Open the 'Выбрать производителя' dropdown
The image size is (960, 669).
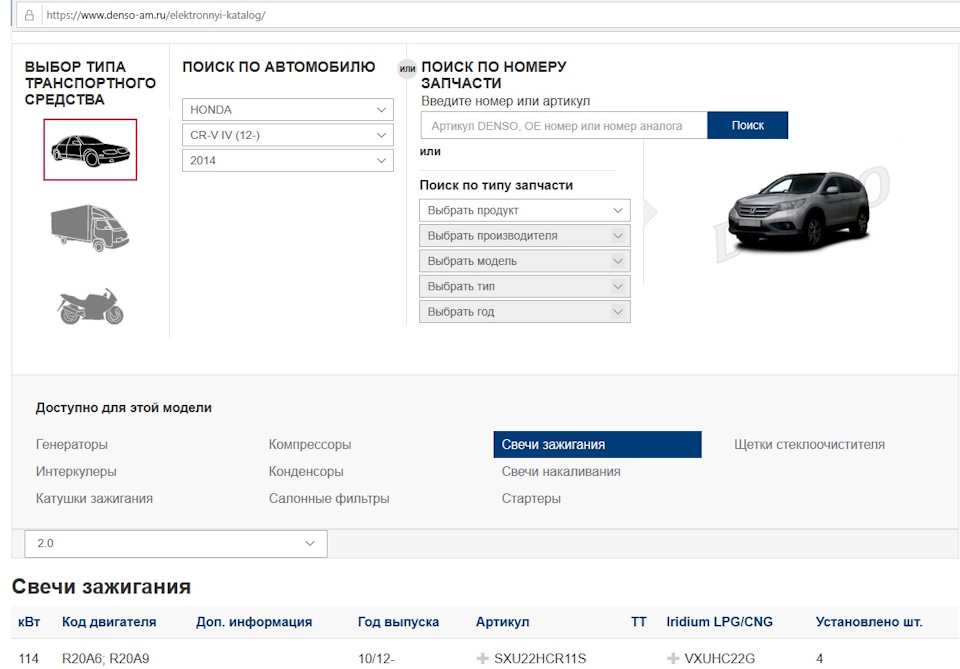tap(525, 236)
